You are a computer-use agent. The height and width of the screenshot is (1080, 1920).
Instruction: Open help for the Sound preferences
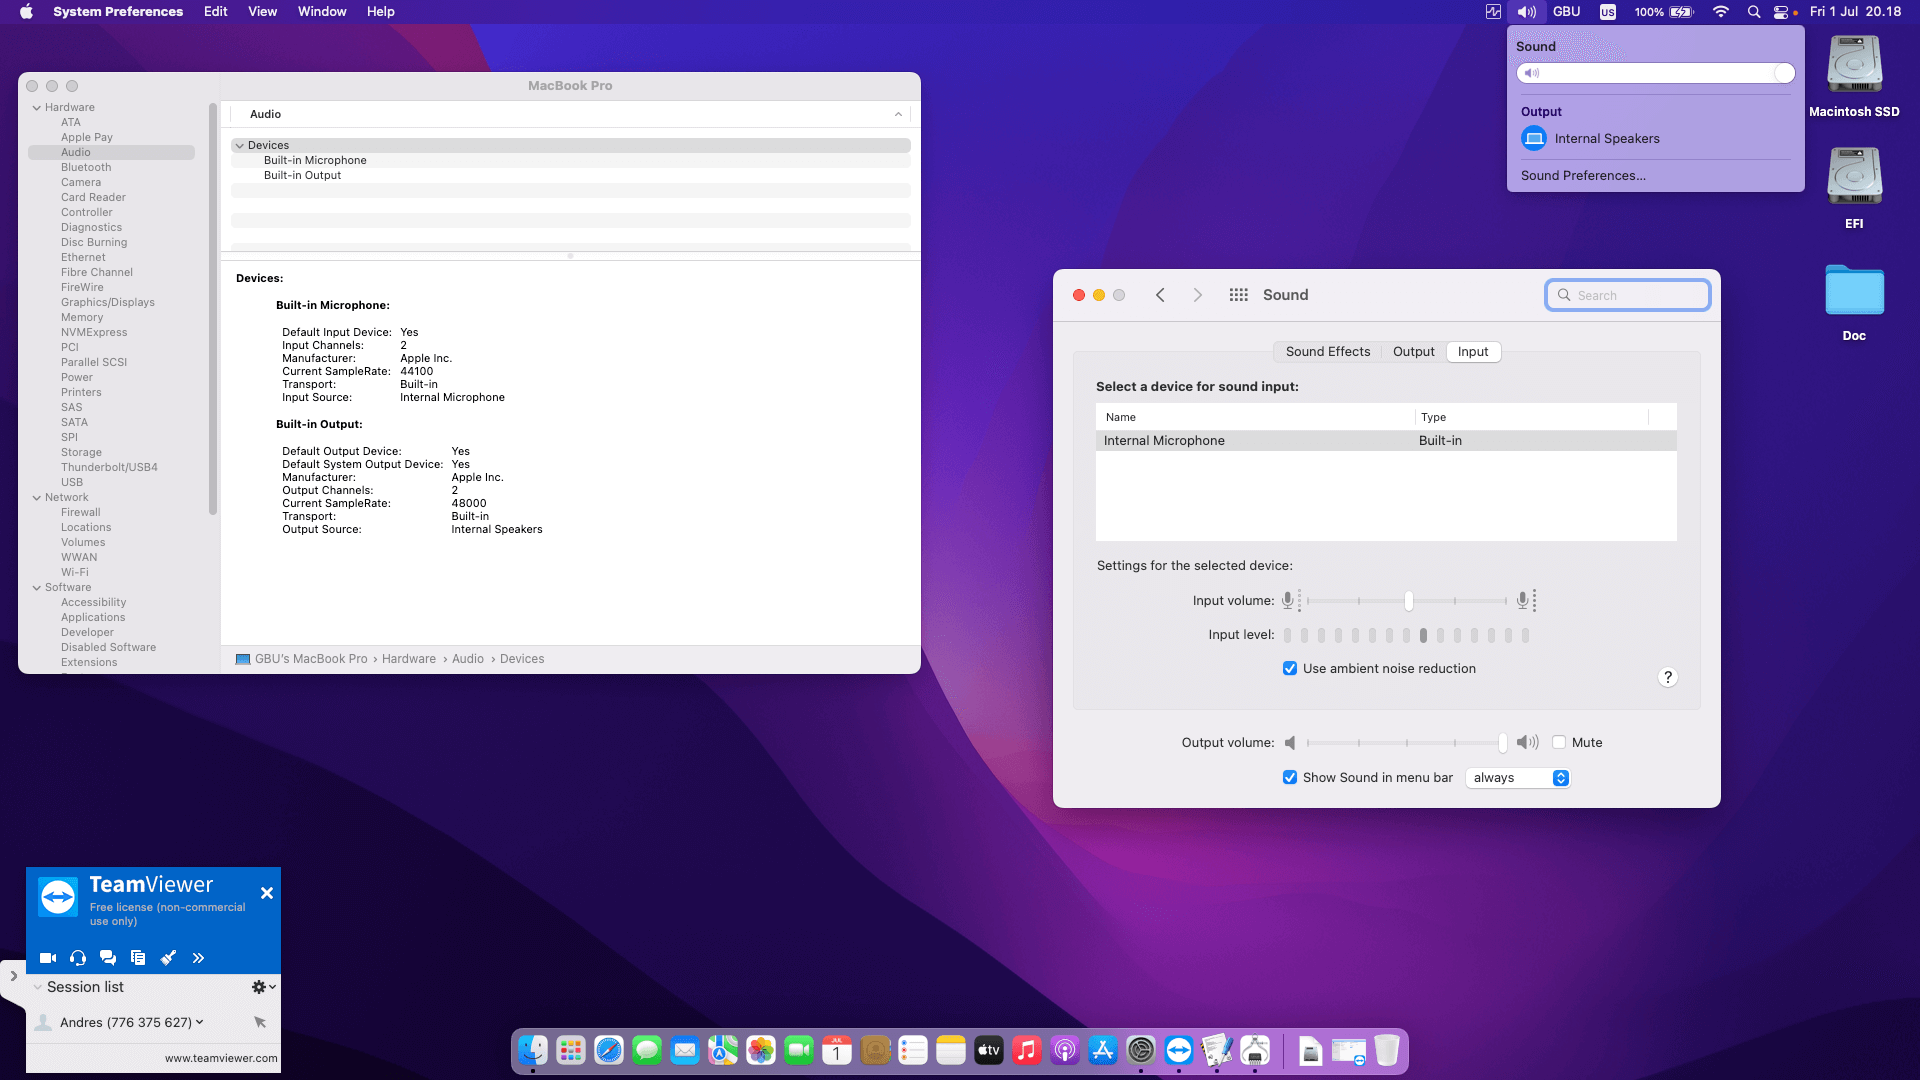(x=1667, y=677)
